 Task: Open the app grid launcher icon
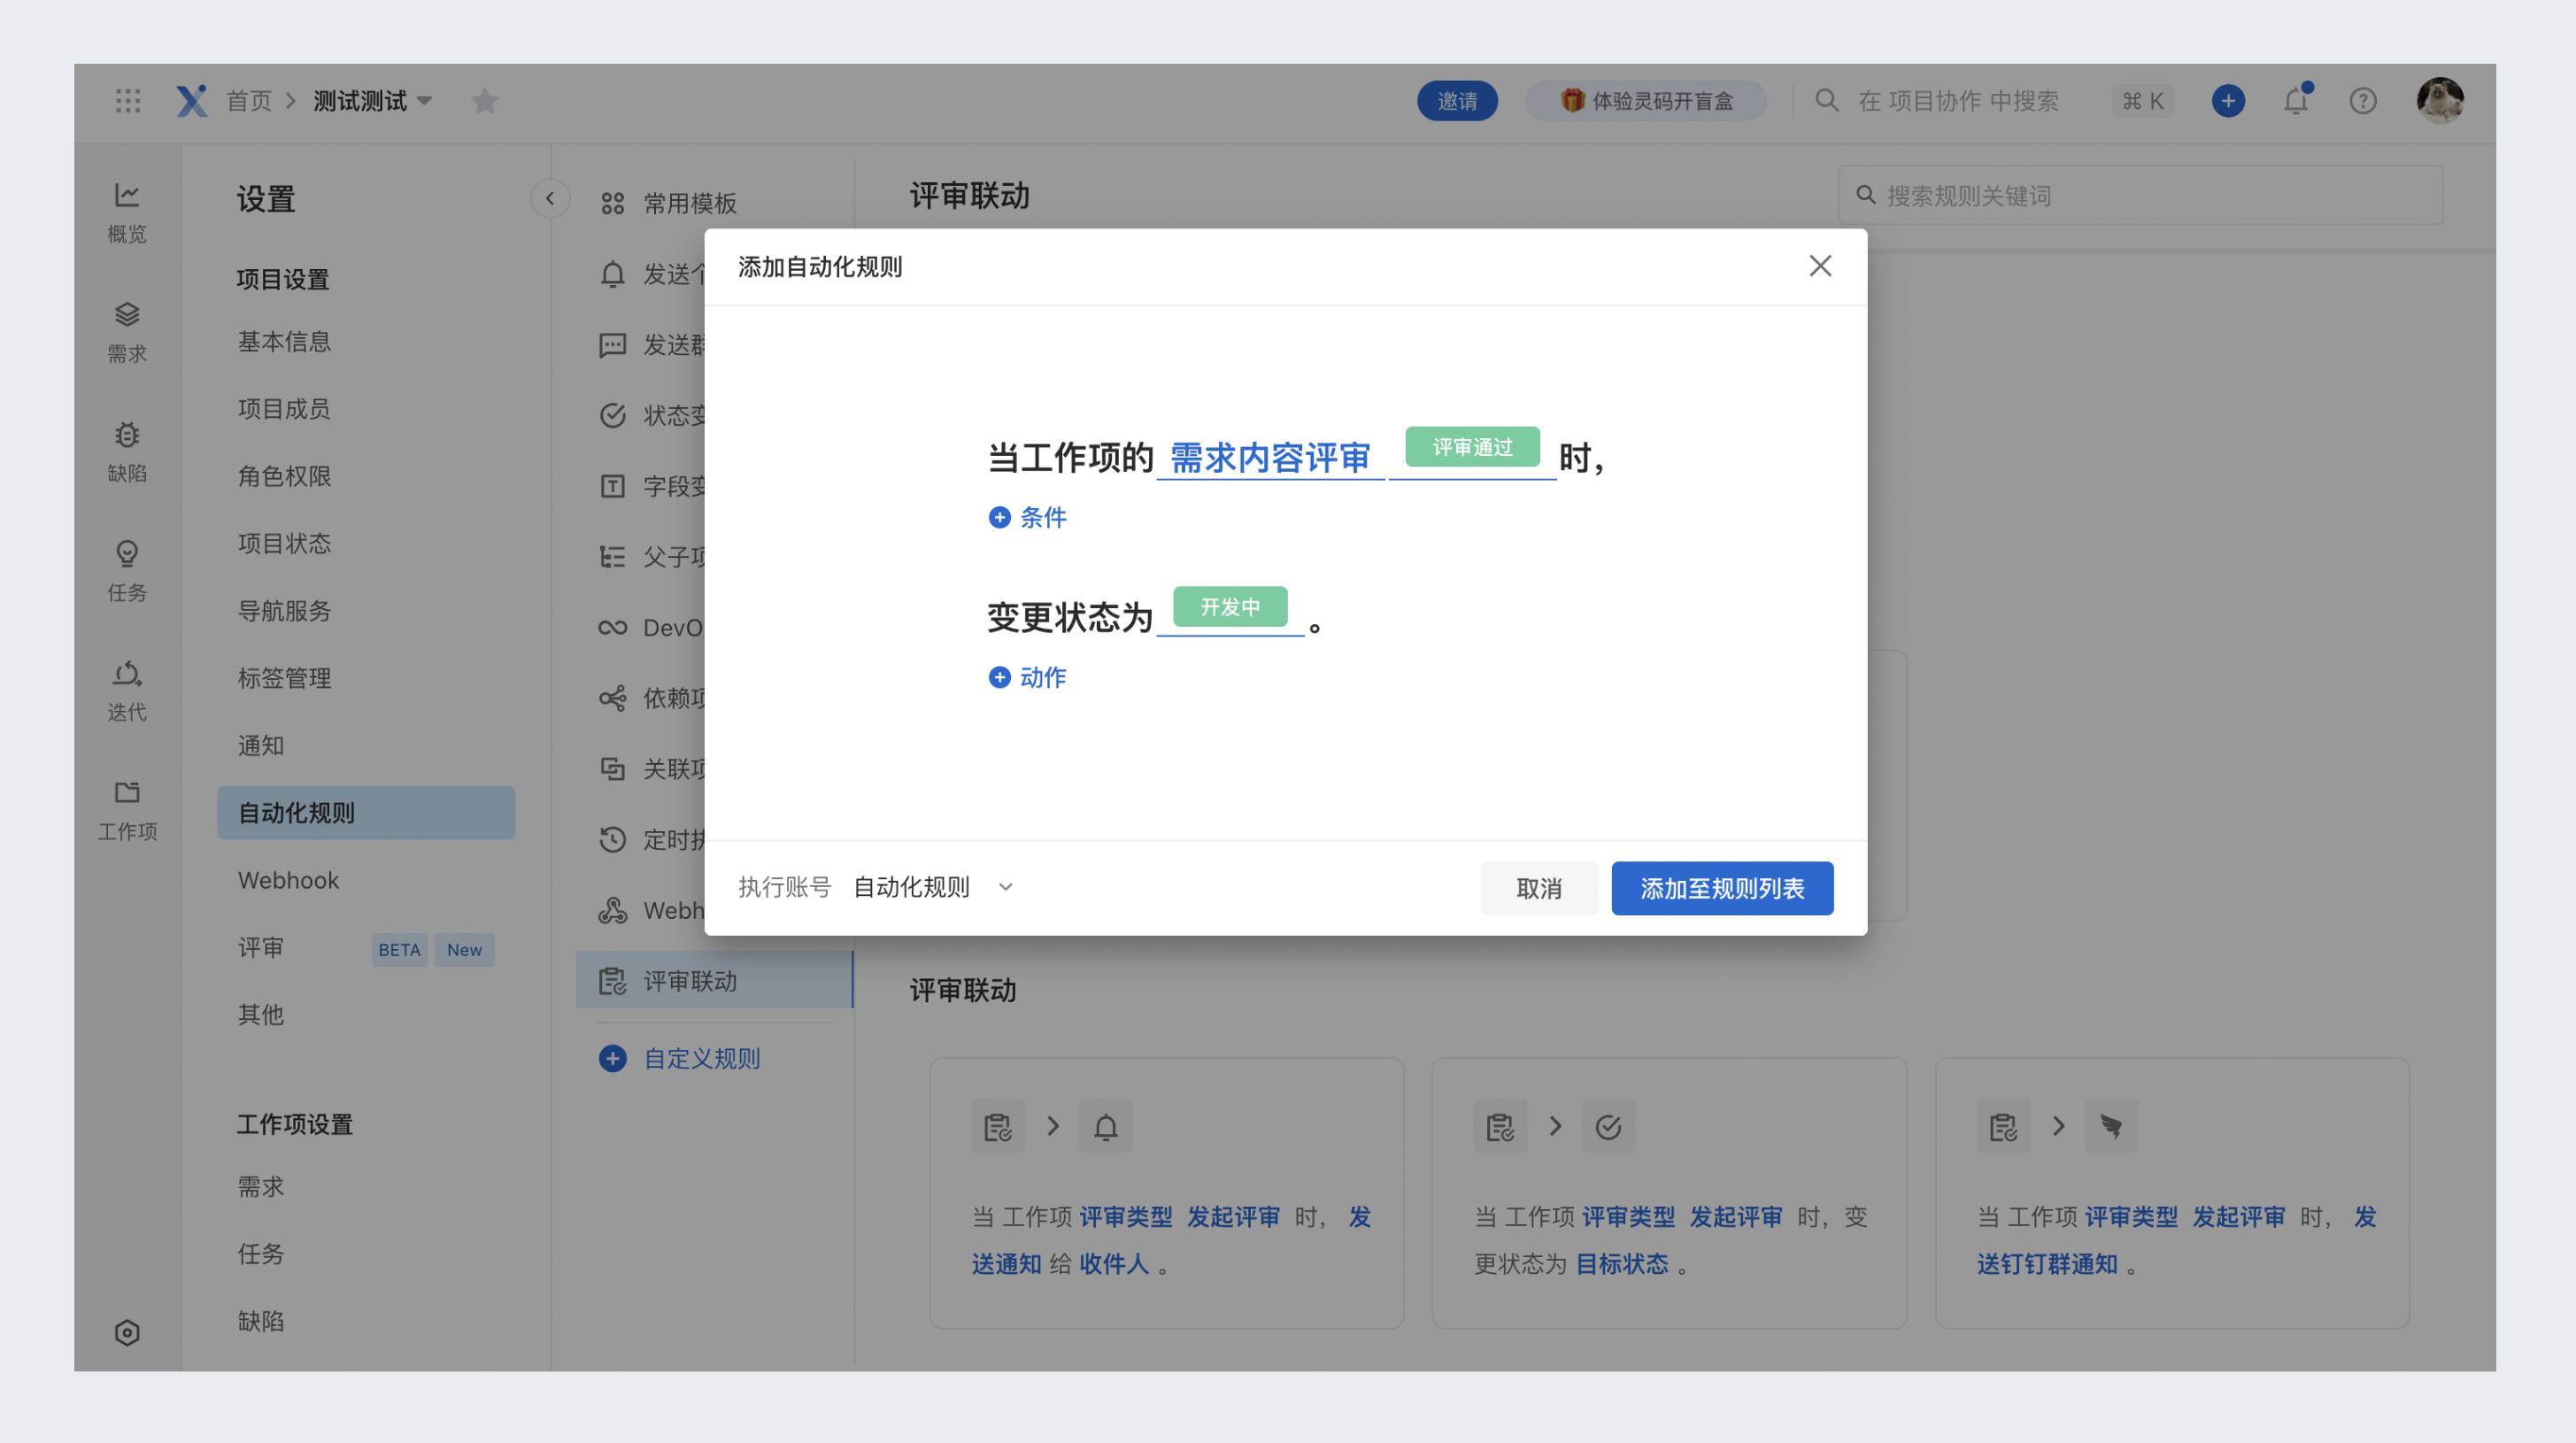tap(128, 100)
